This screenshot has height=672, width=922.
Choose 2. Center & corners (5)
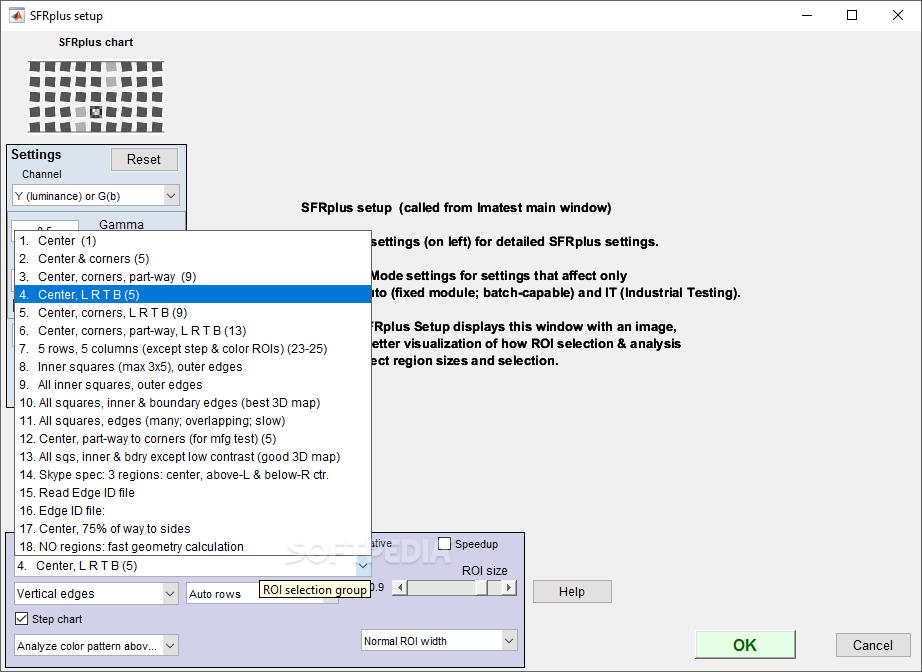(193, 259)
